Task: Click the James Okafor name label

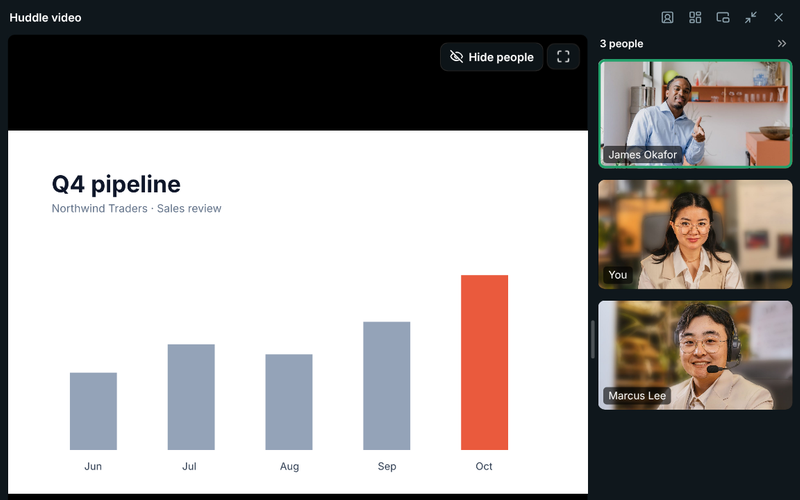Action: pyautogui.click(x=642, y=155)
